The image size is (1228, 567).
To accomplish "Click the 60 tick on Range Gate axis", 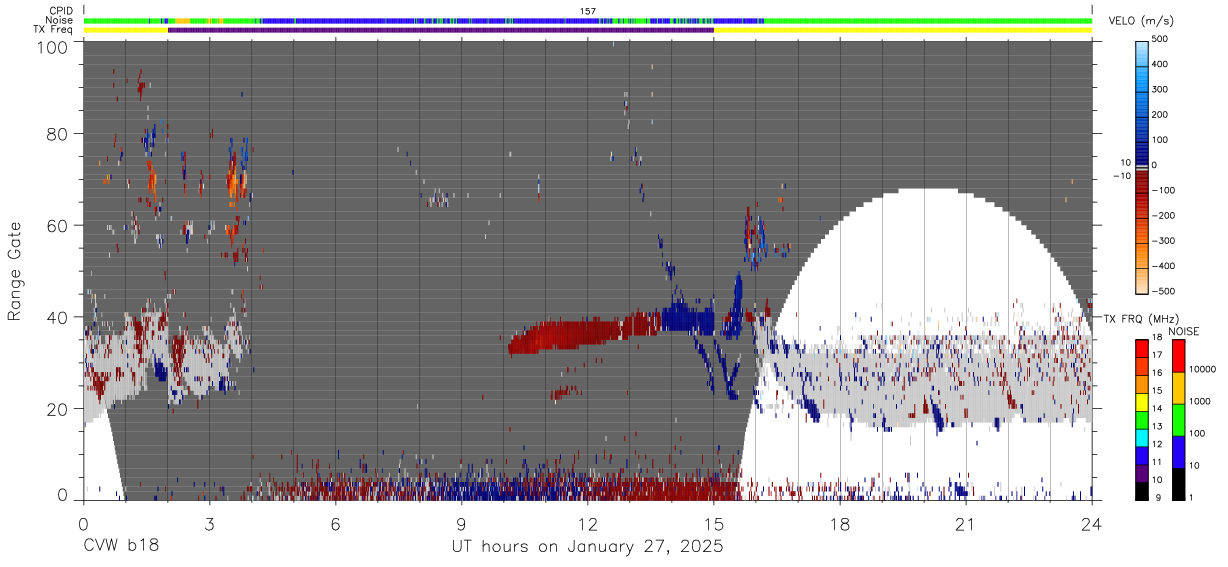I will point(56,226).
